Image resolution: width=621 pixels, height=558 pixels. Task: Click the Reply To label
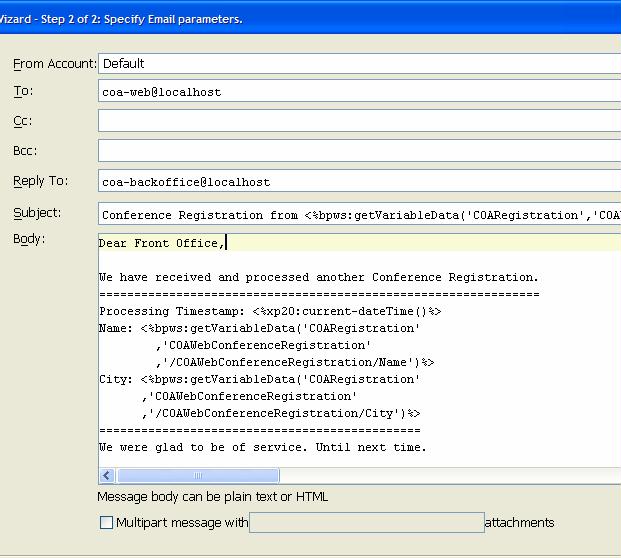click(x=40, y=181)
